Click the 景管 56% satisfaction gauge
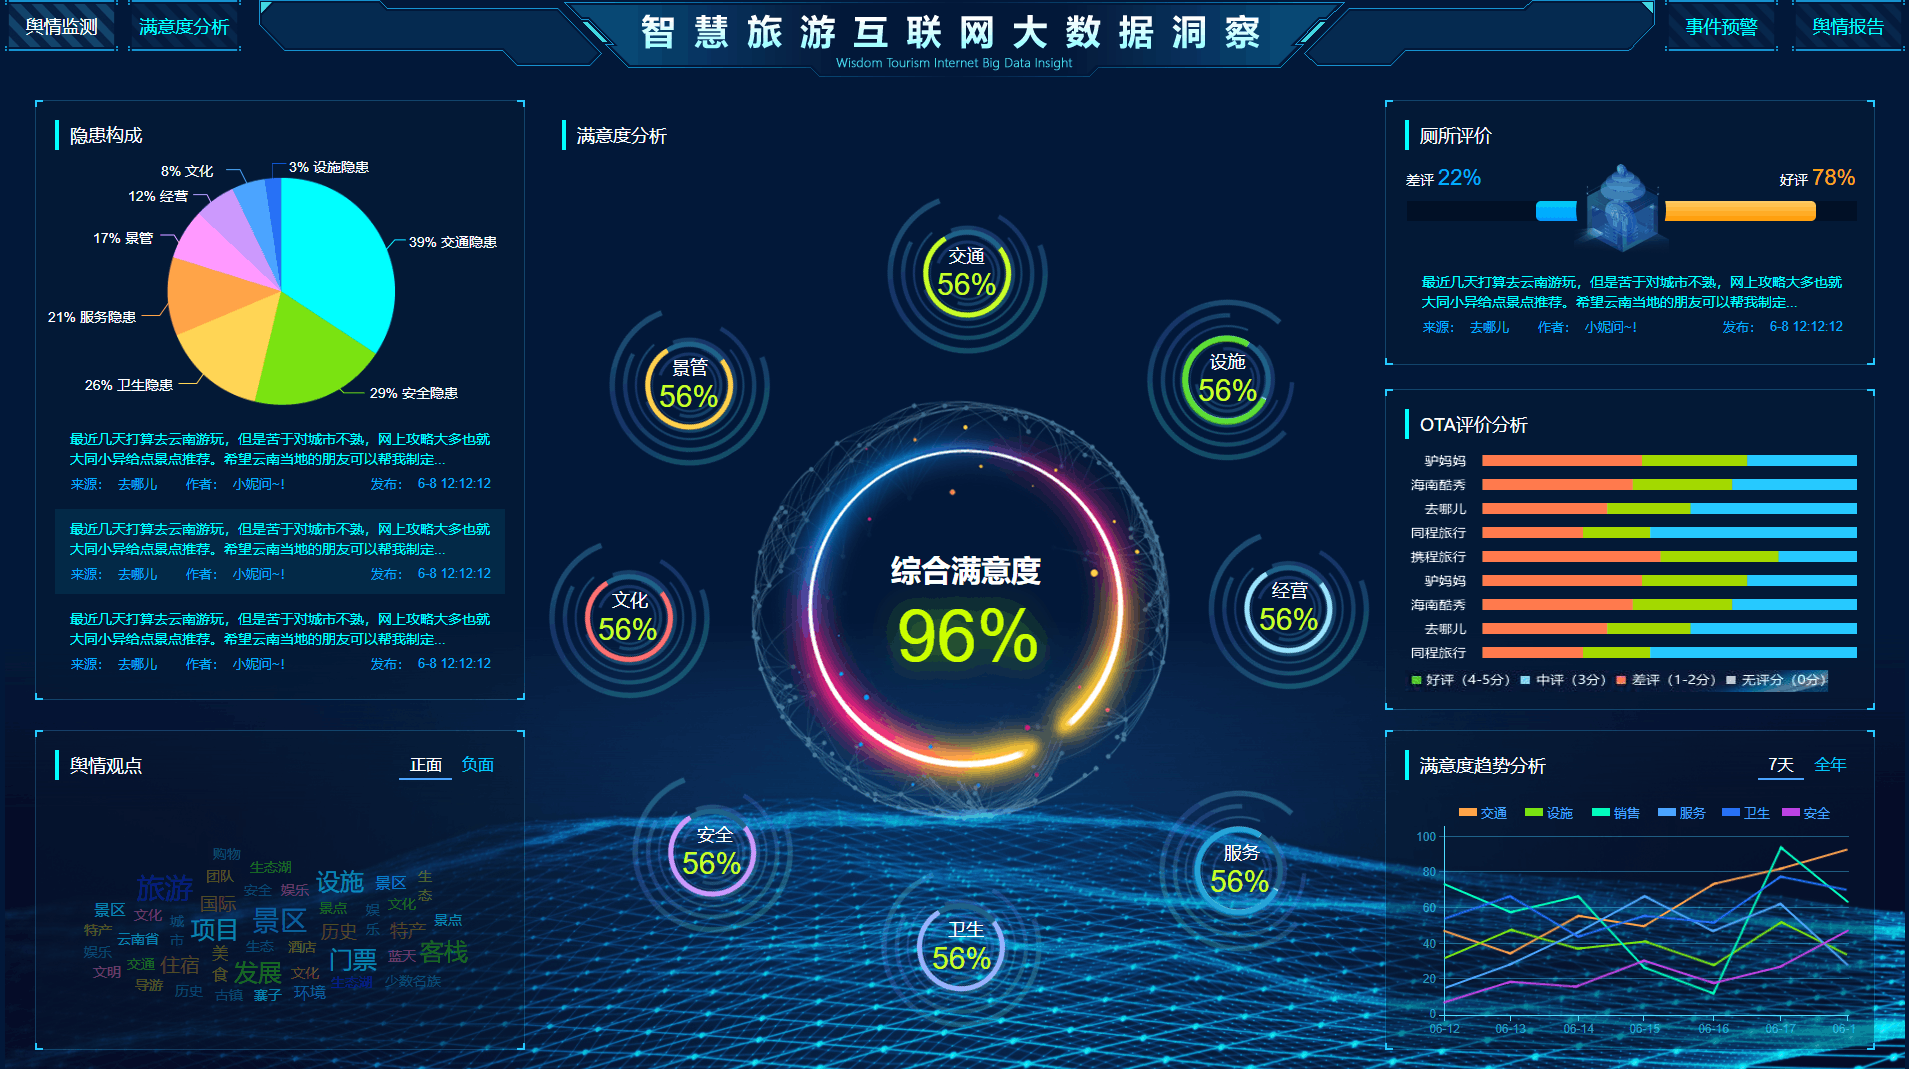 (x=689, y=385)
